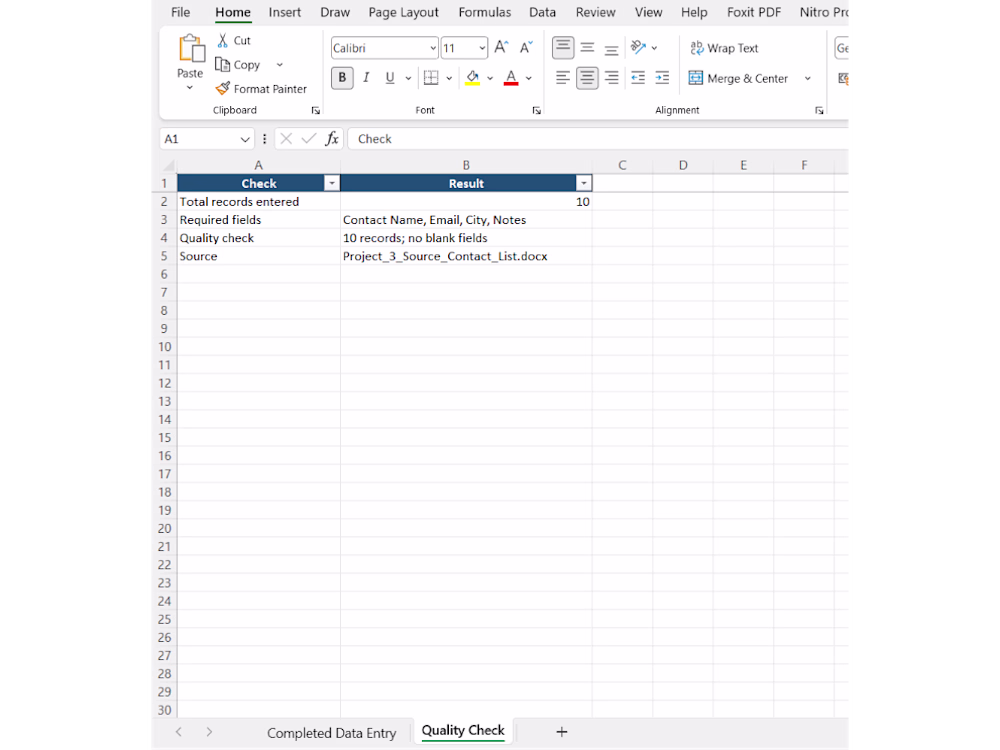This screenshot has width=1000, height=750.
Task: Apply yellow fill color bucket
Action: pos(473,78)
